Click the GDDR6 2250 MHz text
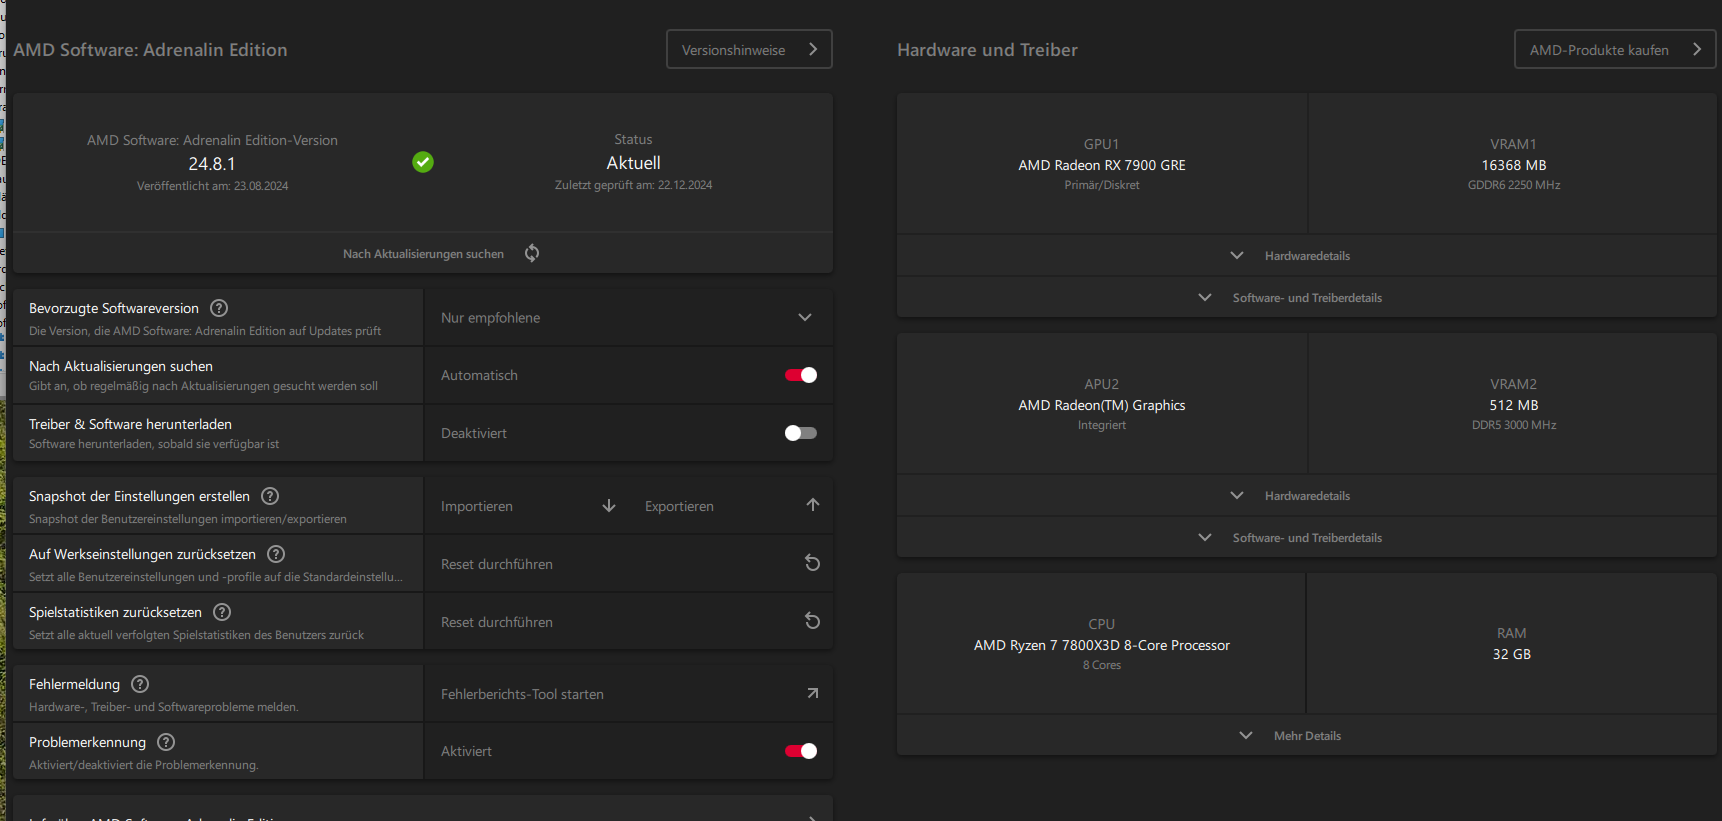 tap(1514, 185)
